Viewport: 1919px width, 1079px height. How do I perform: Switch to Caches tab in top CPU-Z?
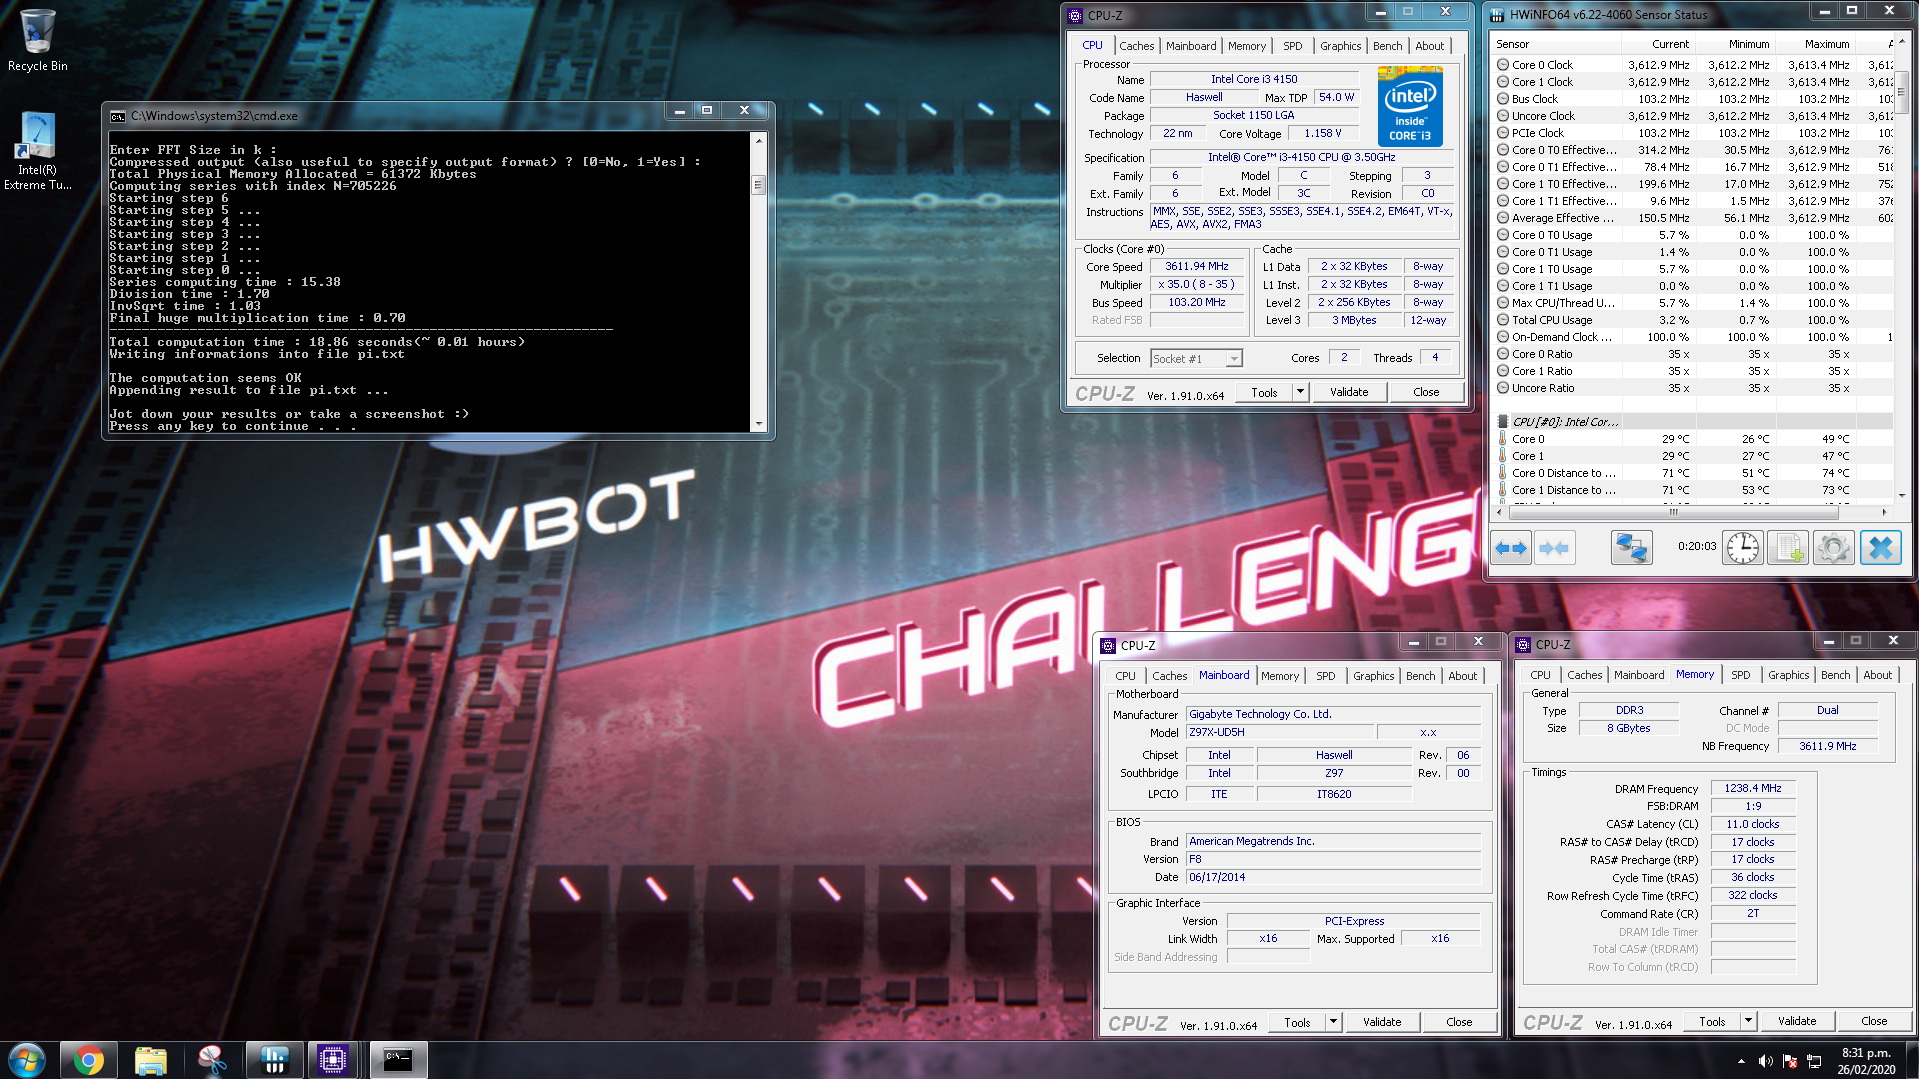click(x=1136, y=46)
